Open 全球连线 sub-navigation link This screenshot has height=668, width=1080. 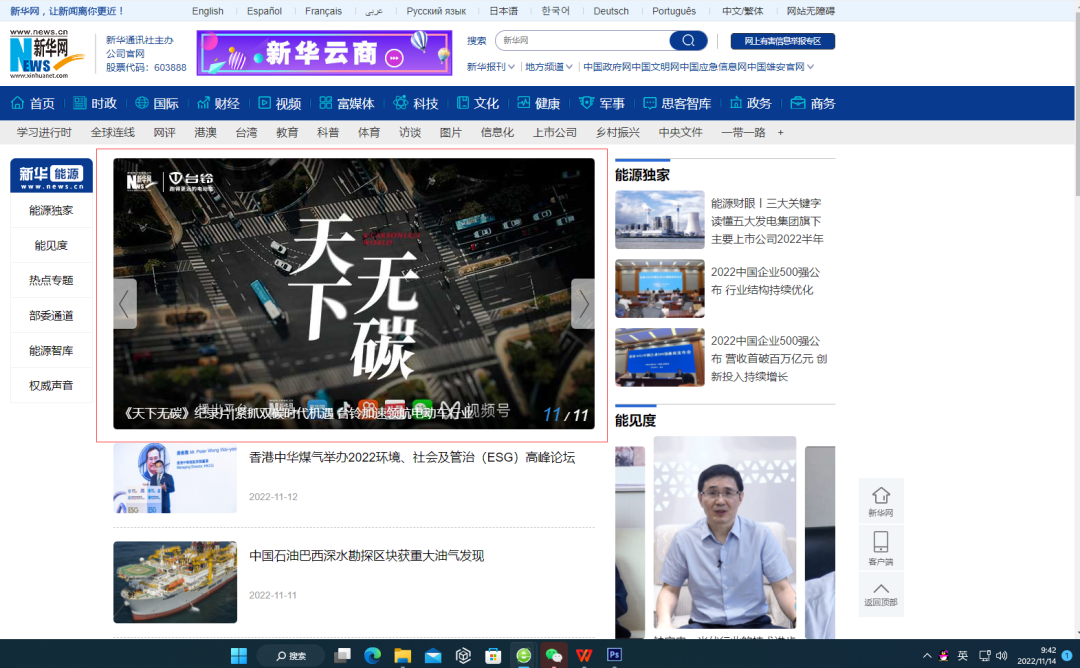point(113,132)
